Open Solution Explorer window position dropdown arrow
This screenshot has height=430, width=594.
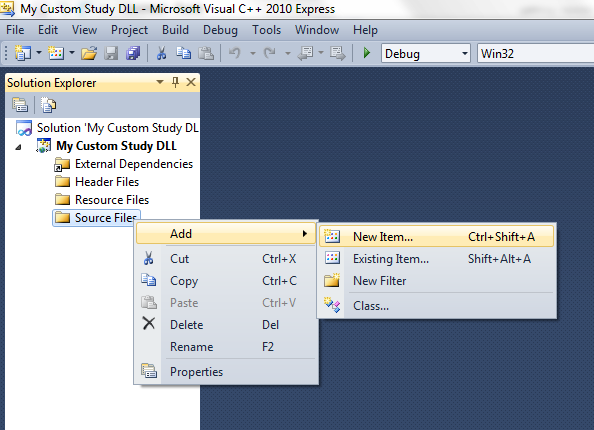(x=160, y=82)
